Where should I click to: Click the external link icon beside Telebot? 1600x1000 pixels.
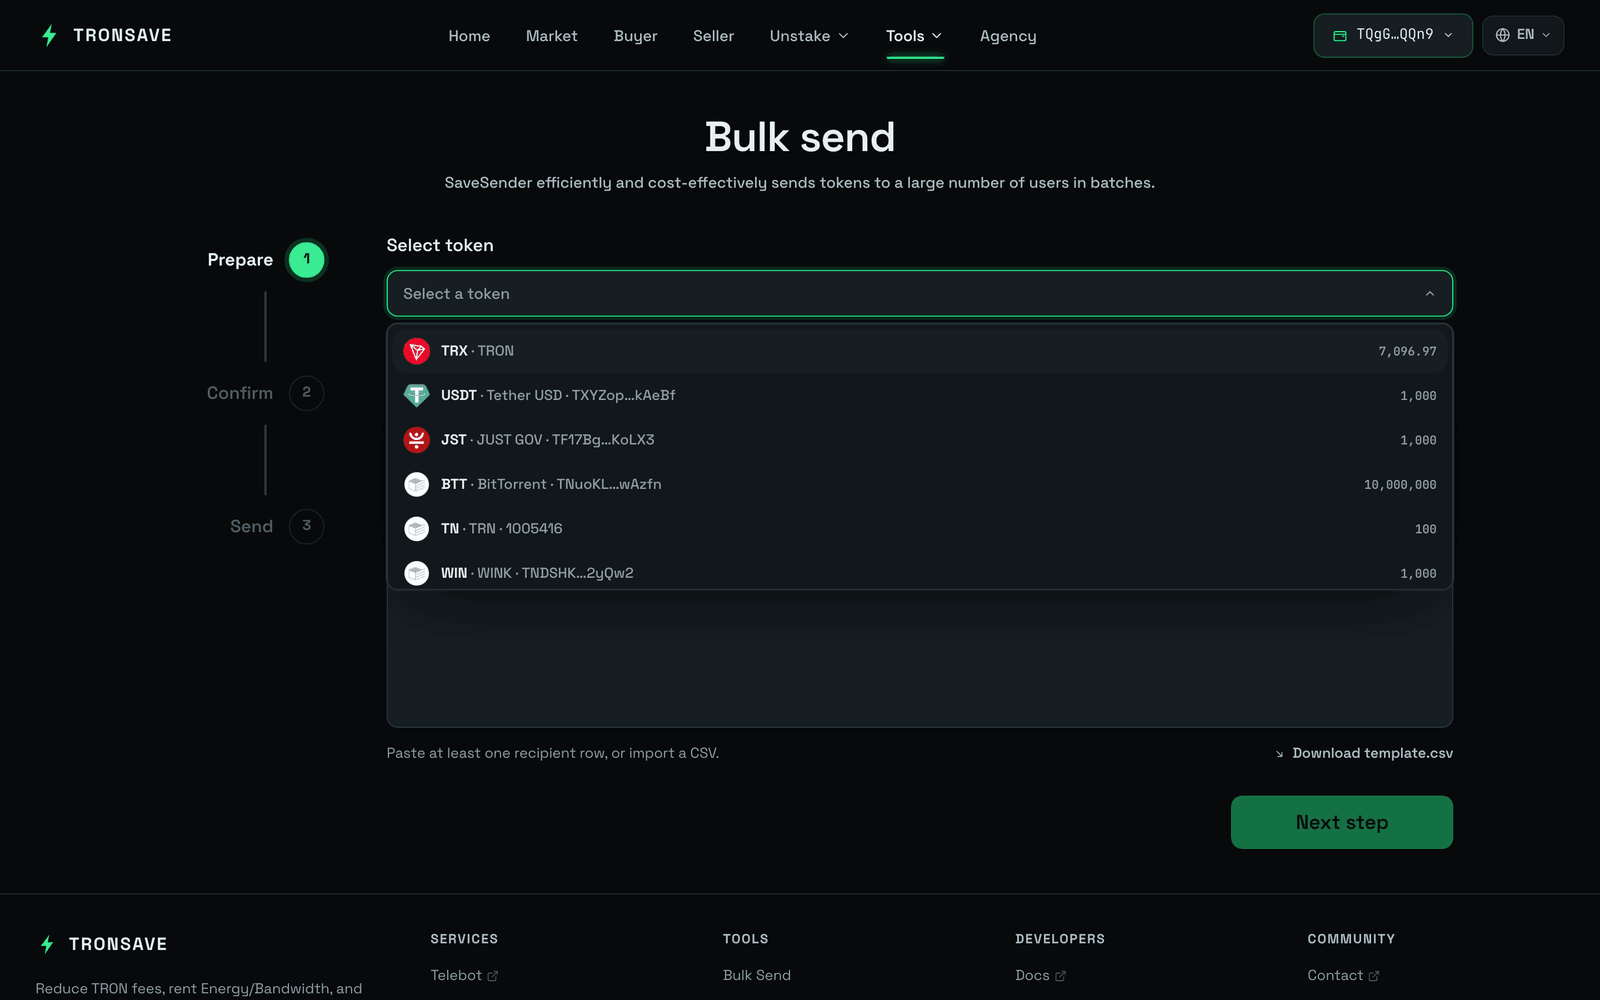[492, 976]
